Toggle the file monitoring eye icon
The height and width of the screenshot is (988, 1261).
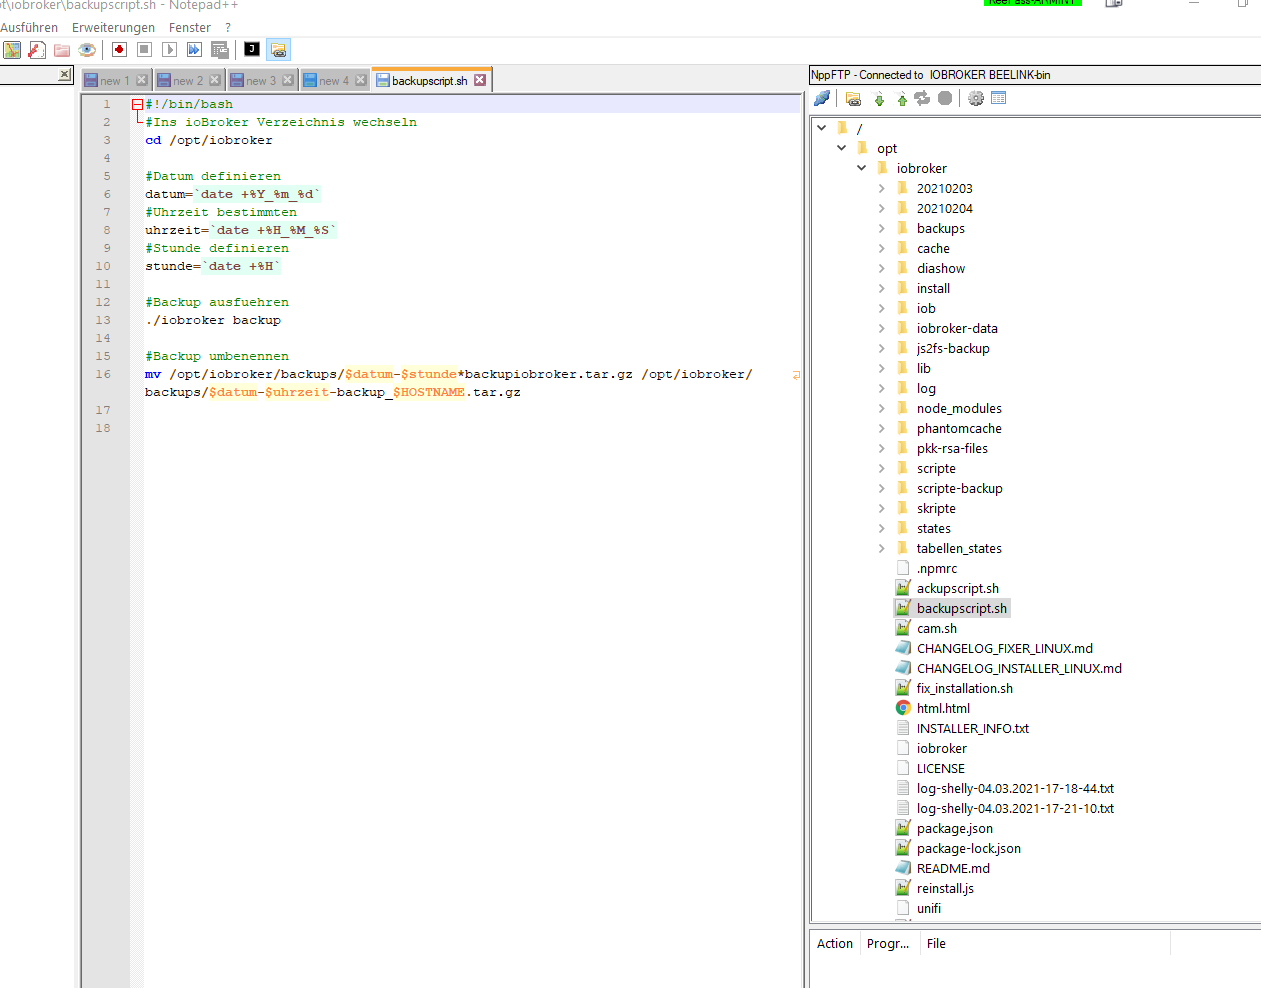click(87, 50)
